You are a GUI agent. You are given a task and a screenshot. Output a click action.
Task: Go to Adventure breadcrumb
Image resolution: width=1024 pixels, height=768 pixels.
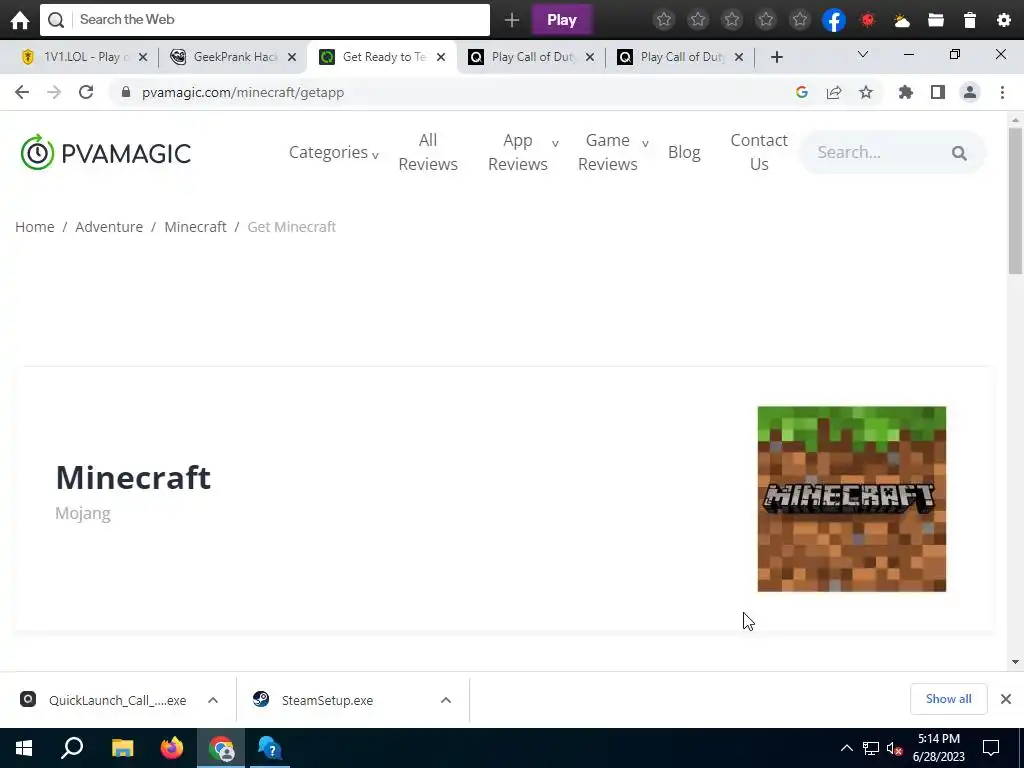109,227
